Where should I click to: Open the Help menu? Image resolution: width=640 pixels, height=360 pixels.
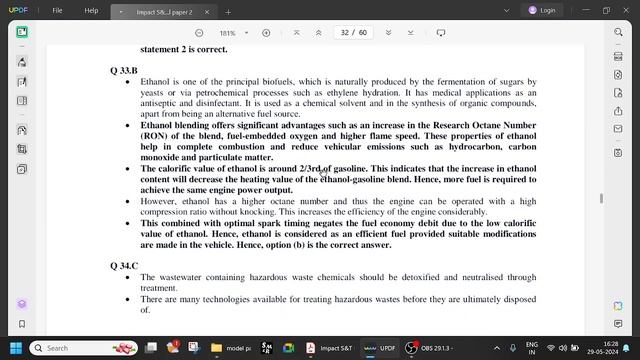pos(91,11)
